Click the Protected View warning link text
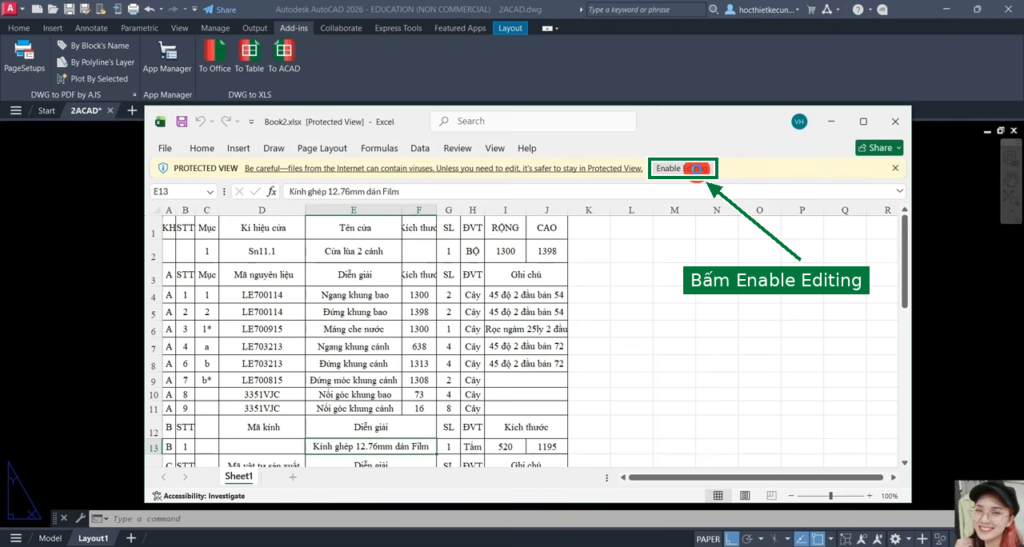The image size is (1024, 547). pyautogui.click(x=443, y=168)
